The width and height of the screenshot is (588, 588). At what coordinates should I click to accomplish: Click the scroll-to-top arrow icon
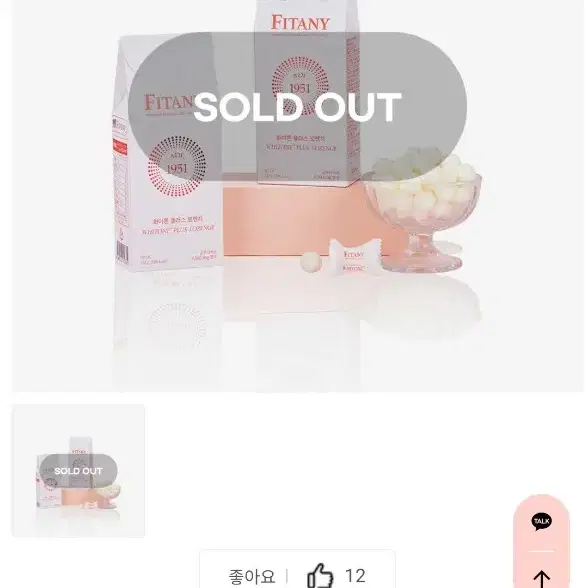click(x=542, y=579)
